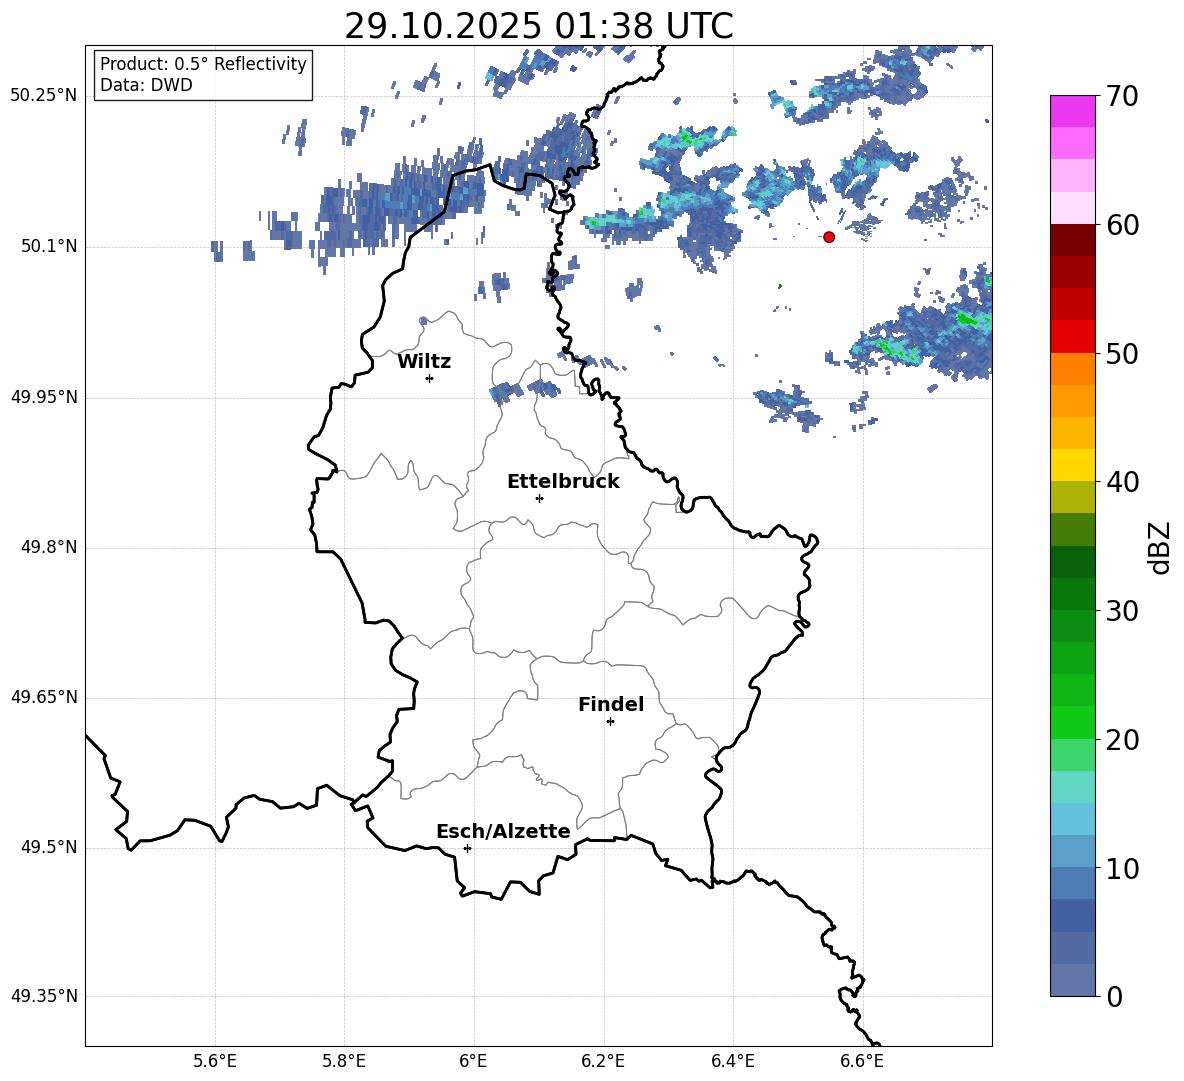Viewport: 1184px width, 1081px height.
Task: Click the 50 colorbar tick label
Action: (1122, 353)
